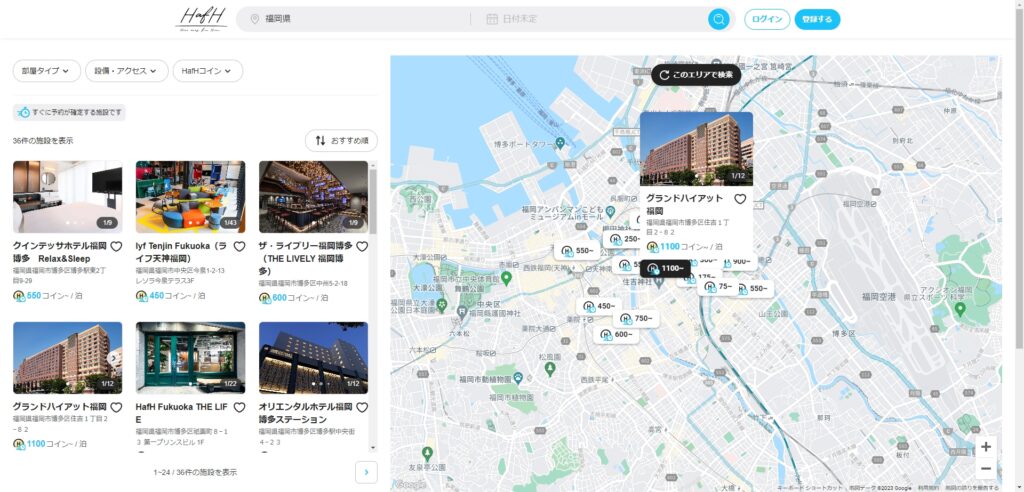Favorite lyf Tenjin Fukuoka with its heart
The image size is (1024, 492).
[239, 246]
